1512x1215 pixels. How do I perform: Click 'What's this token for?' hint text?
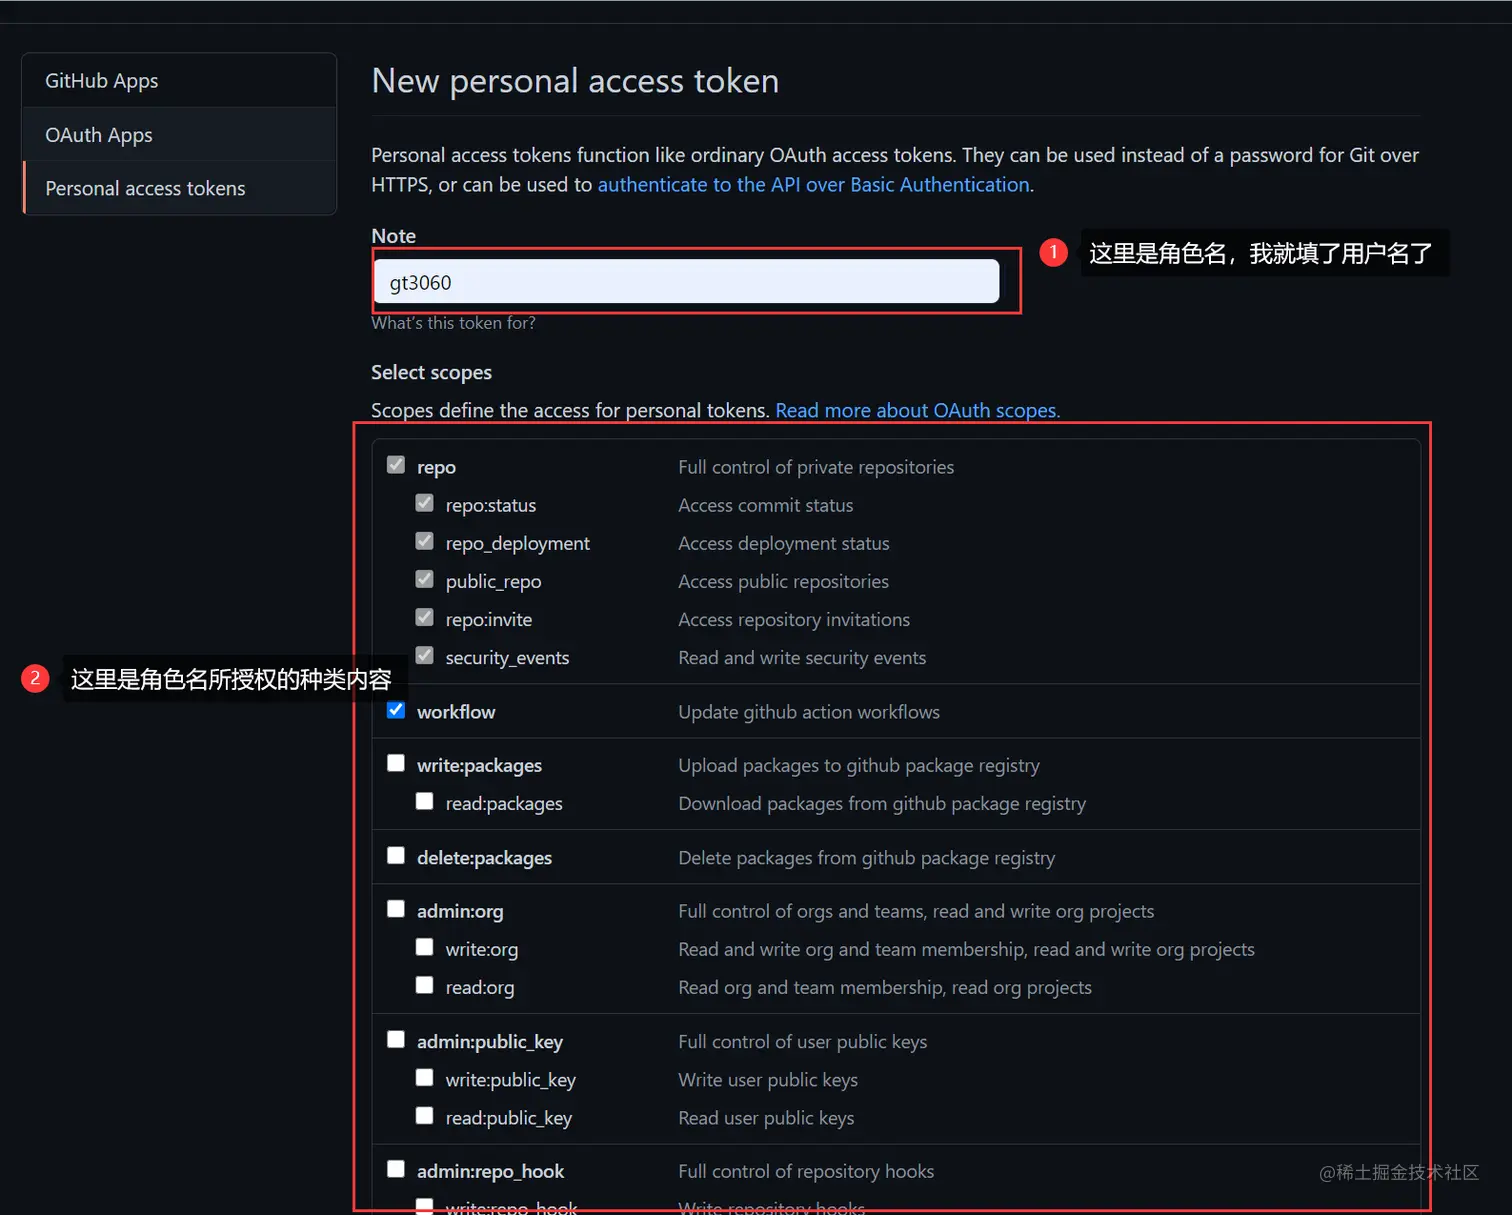coord(453,323)
